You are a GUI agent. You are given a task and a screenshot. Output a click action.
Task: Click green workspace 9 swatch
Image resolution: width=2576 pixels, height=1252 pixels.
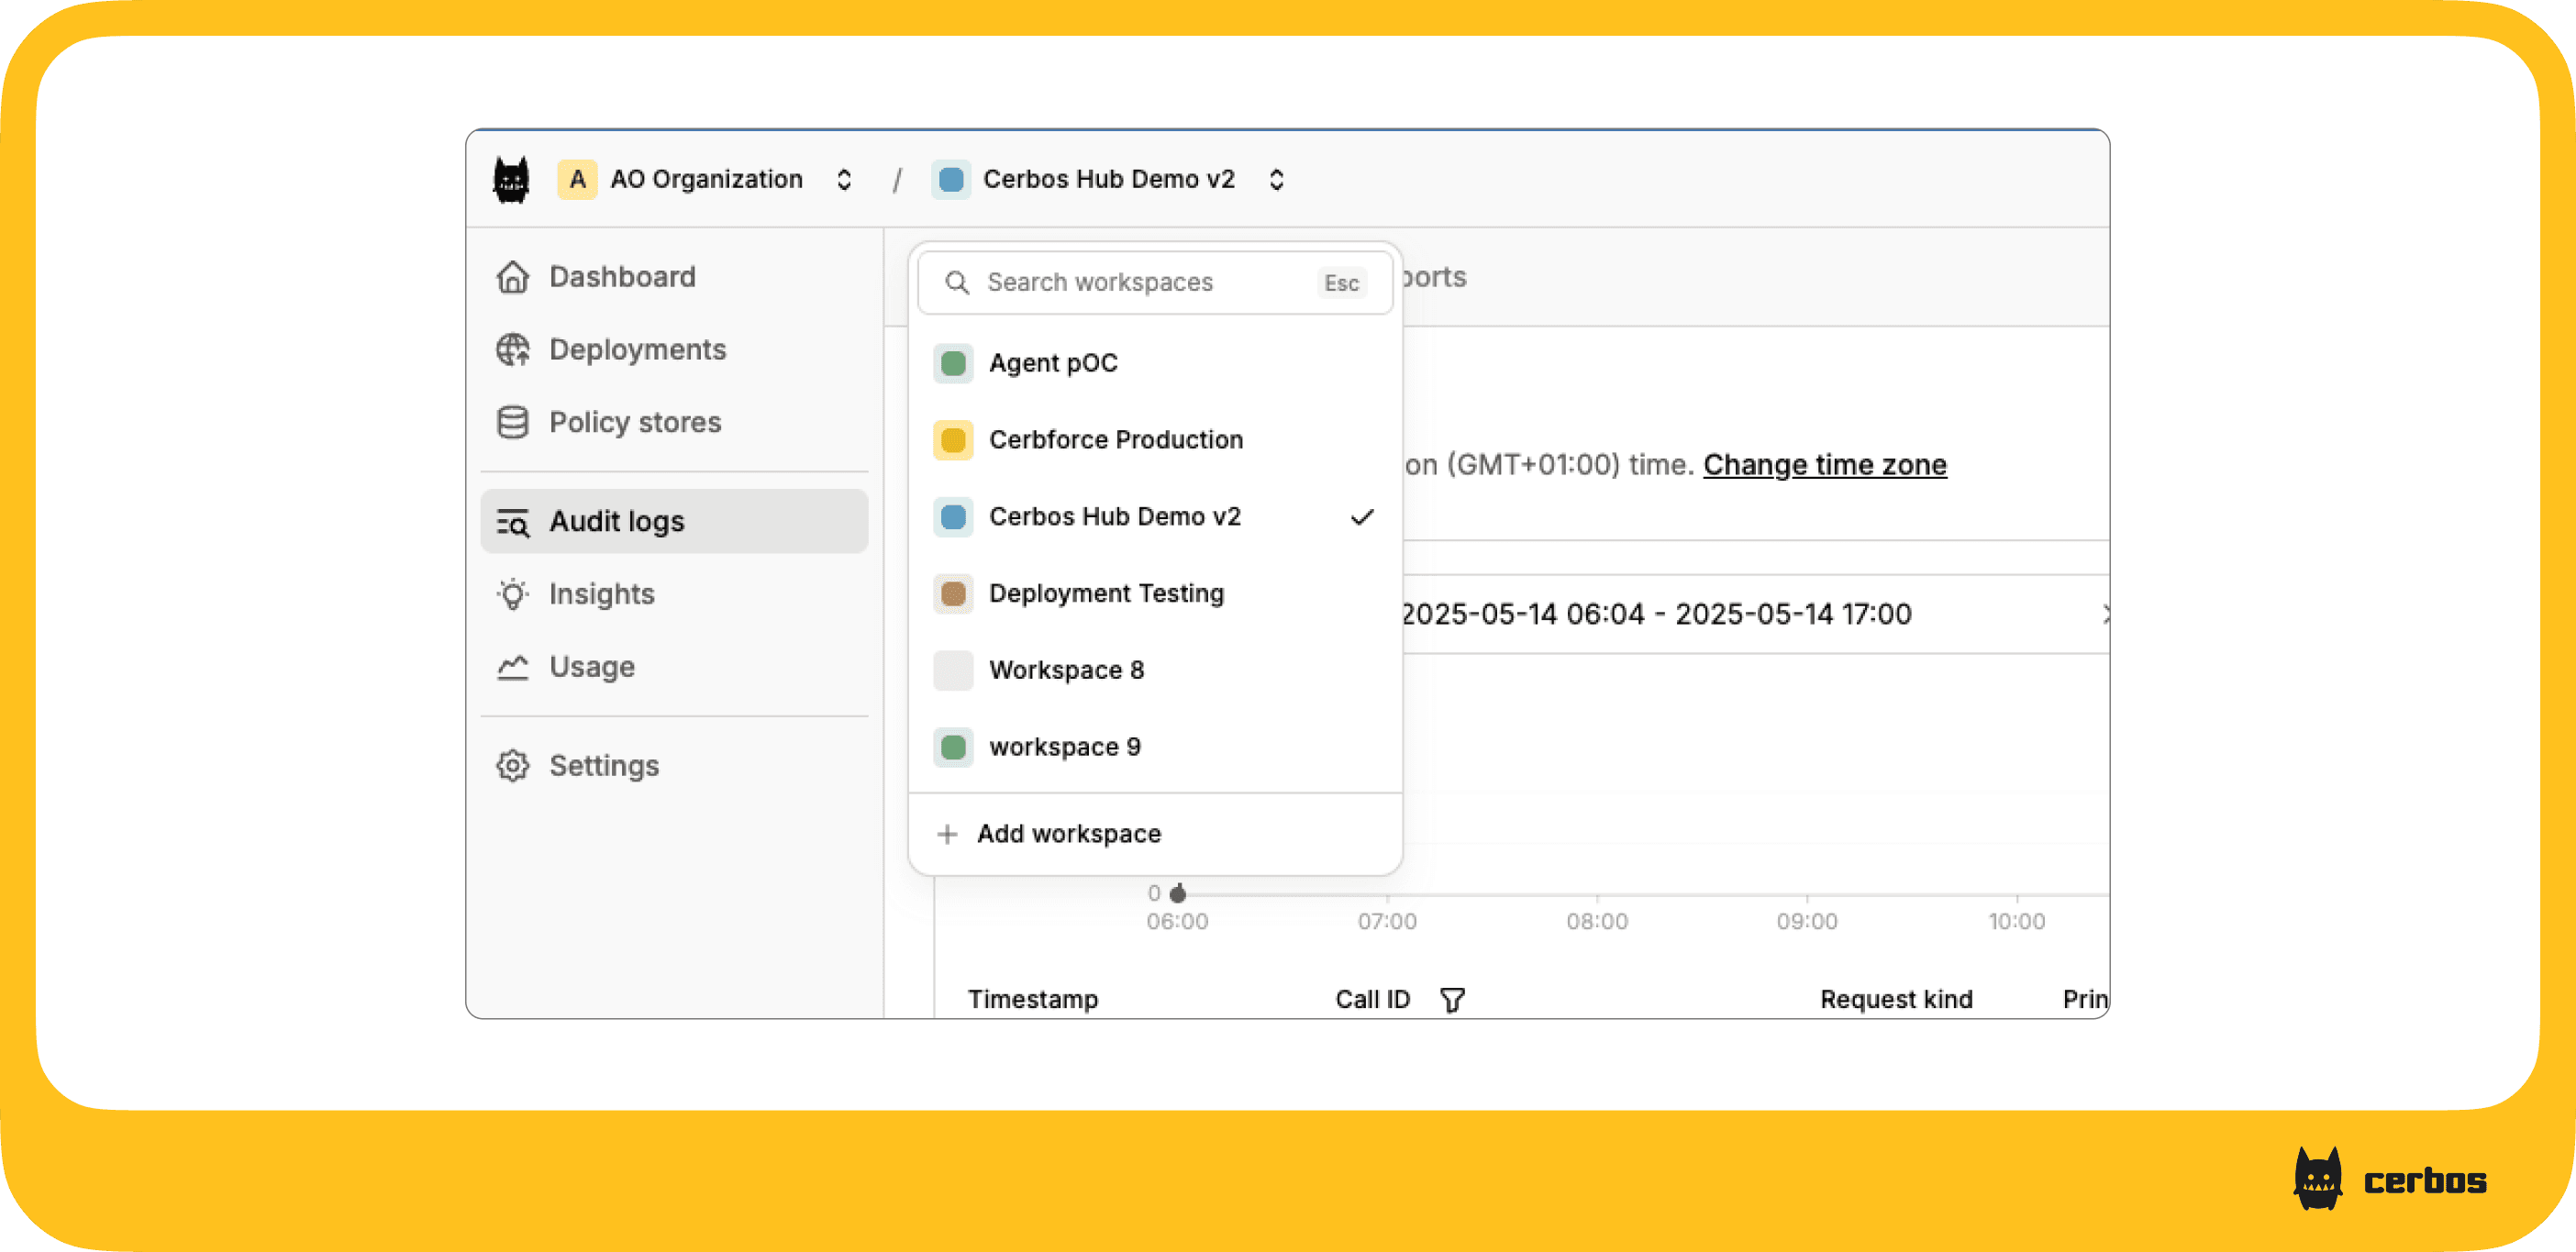click(953, 747)
